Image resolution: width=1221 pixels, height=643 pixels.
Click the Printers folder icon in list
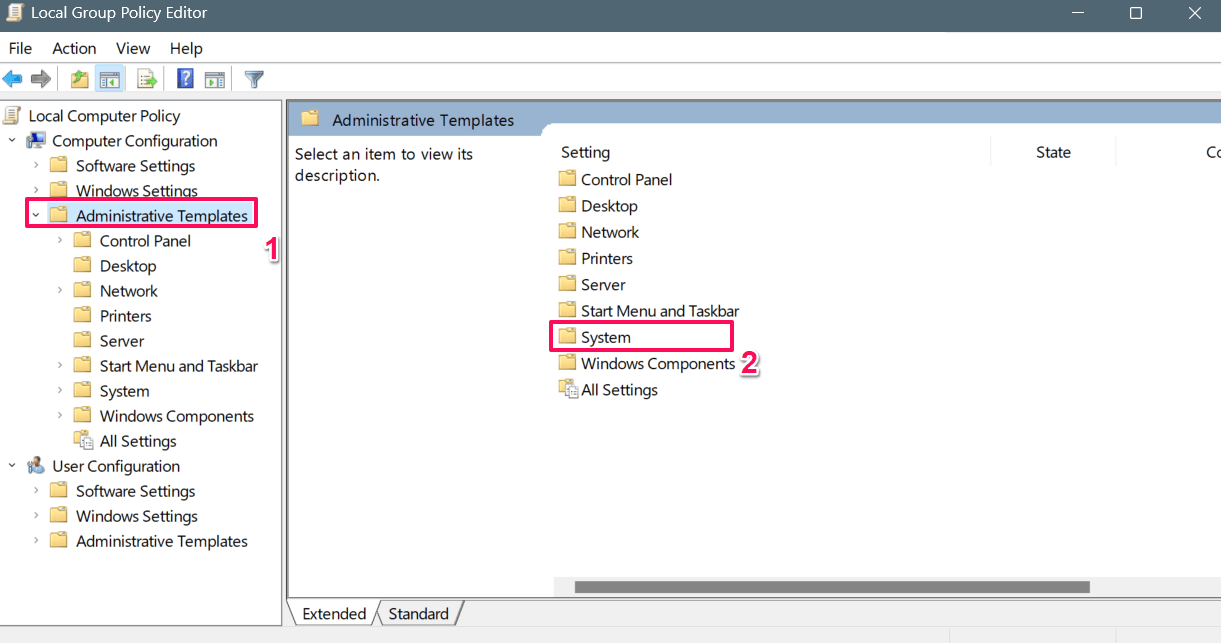[x=567, y=257]
